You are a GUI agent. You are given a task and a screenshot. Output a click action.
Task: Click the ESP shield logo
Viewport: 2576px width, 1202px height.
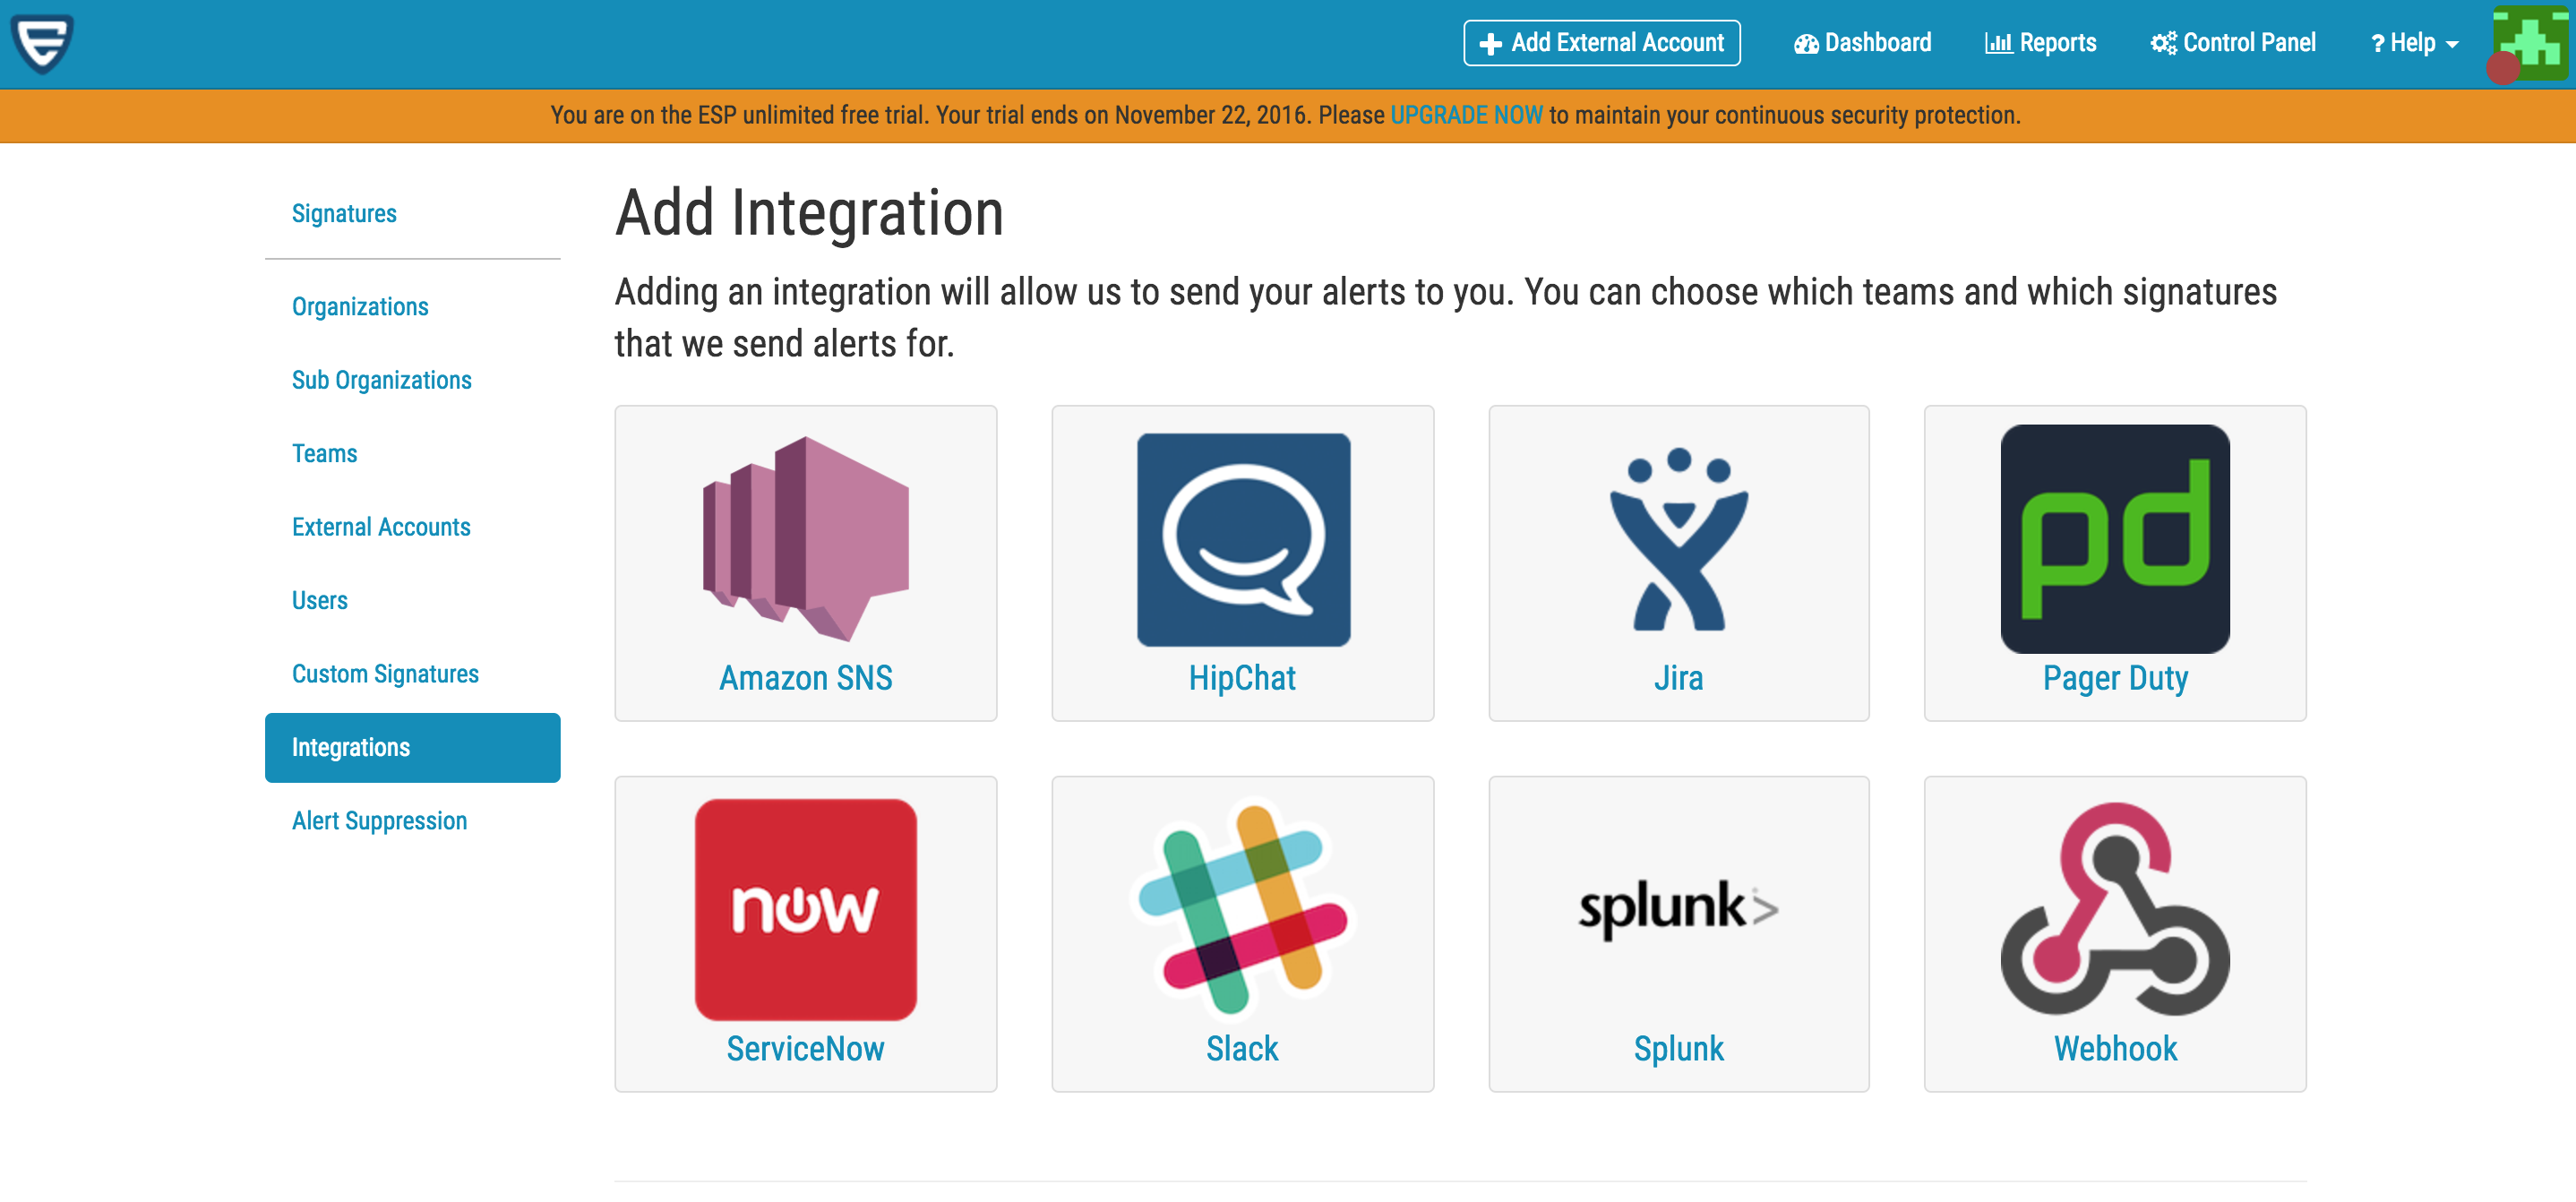click(x=42, y=43)
